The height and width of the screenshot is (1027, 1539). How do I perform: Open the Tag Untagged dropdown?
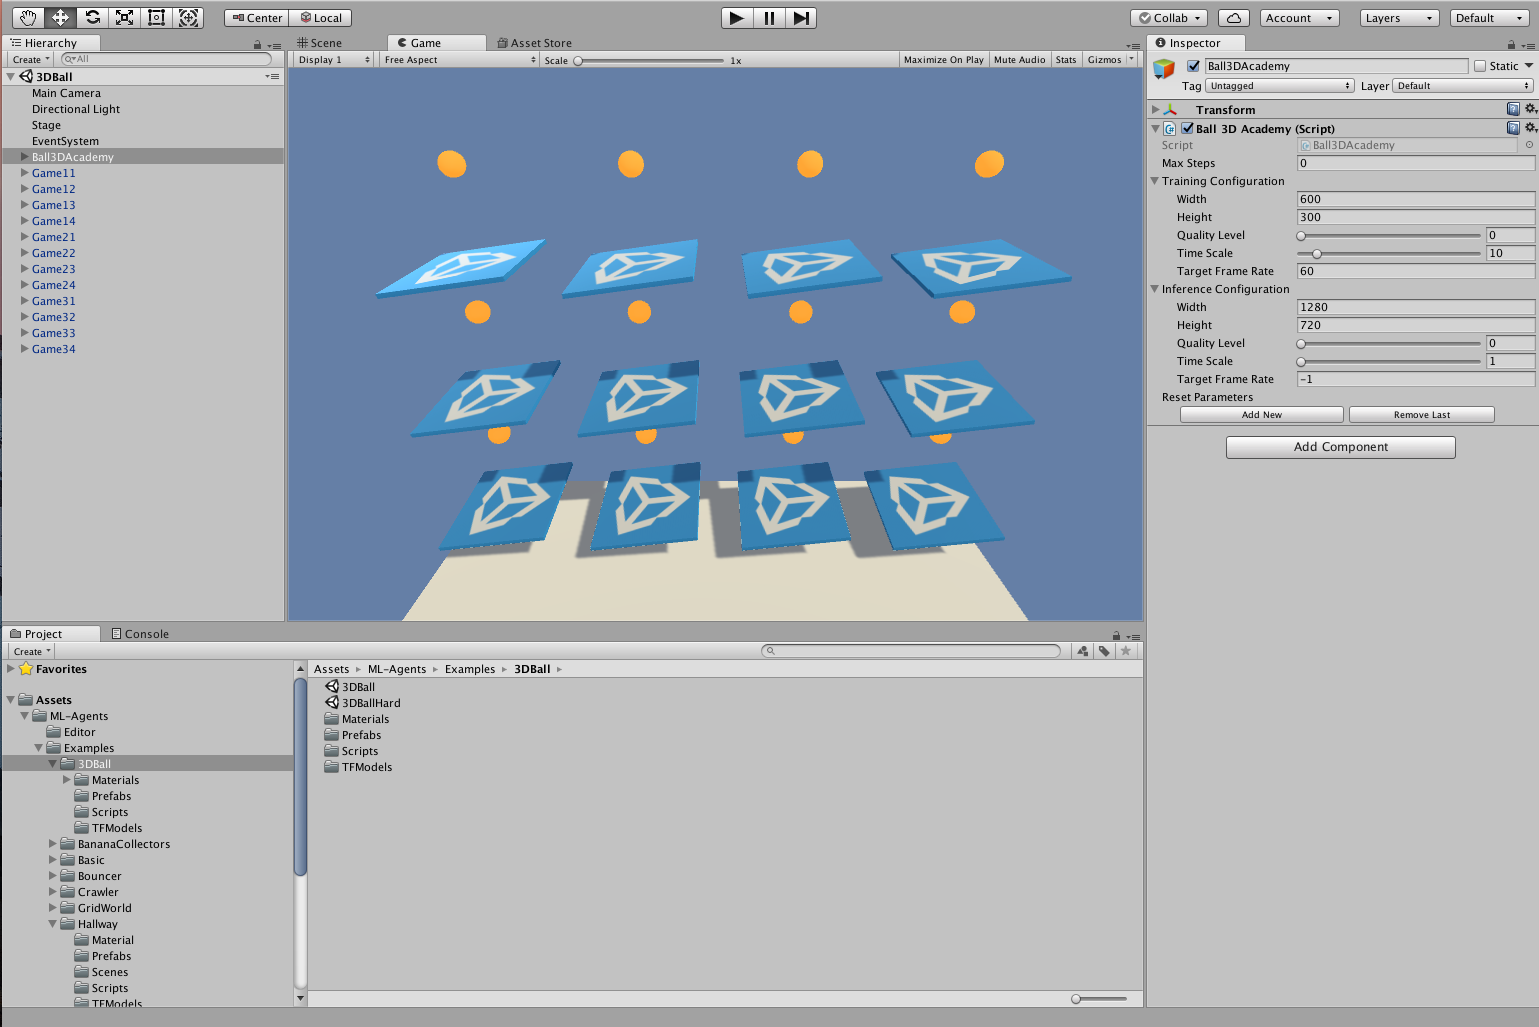point(1279,86)
